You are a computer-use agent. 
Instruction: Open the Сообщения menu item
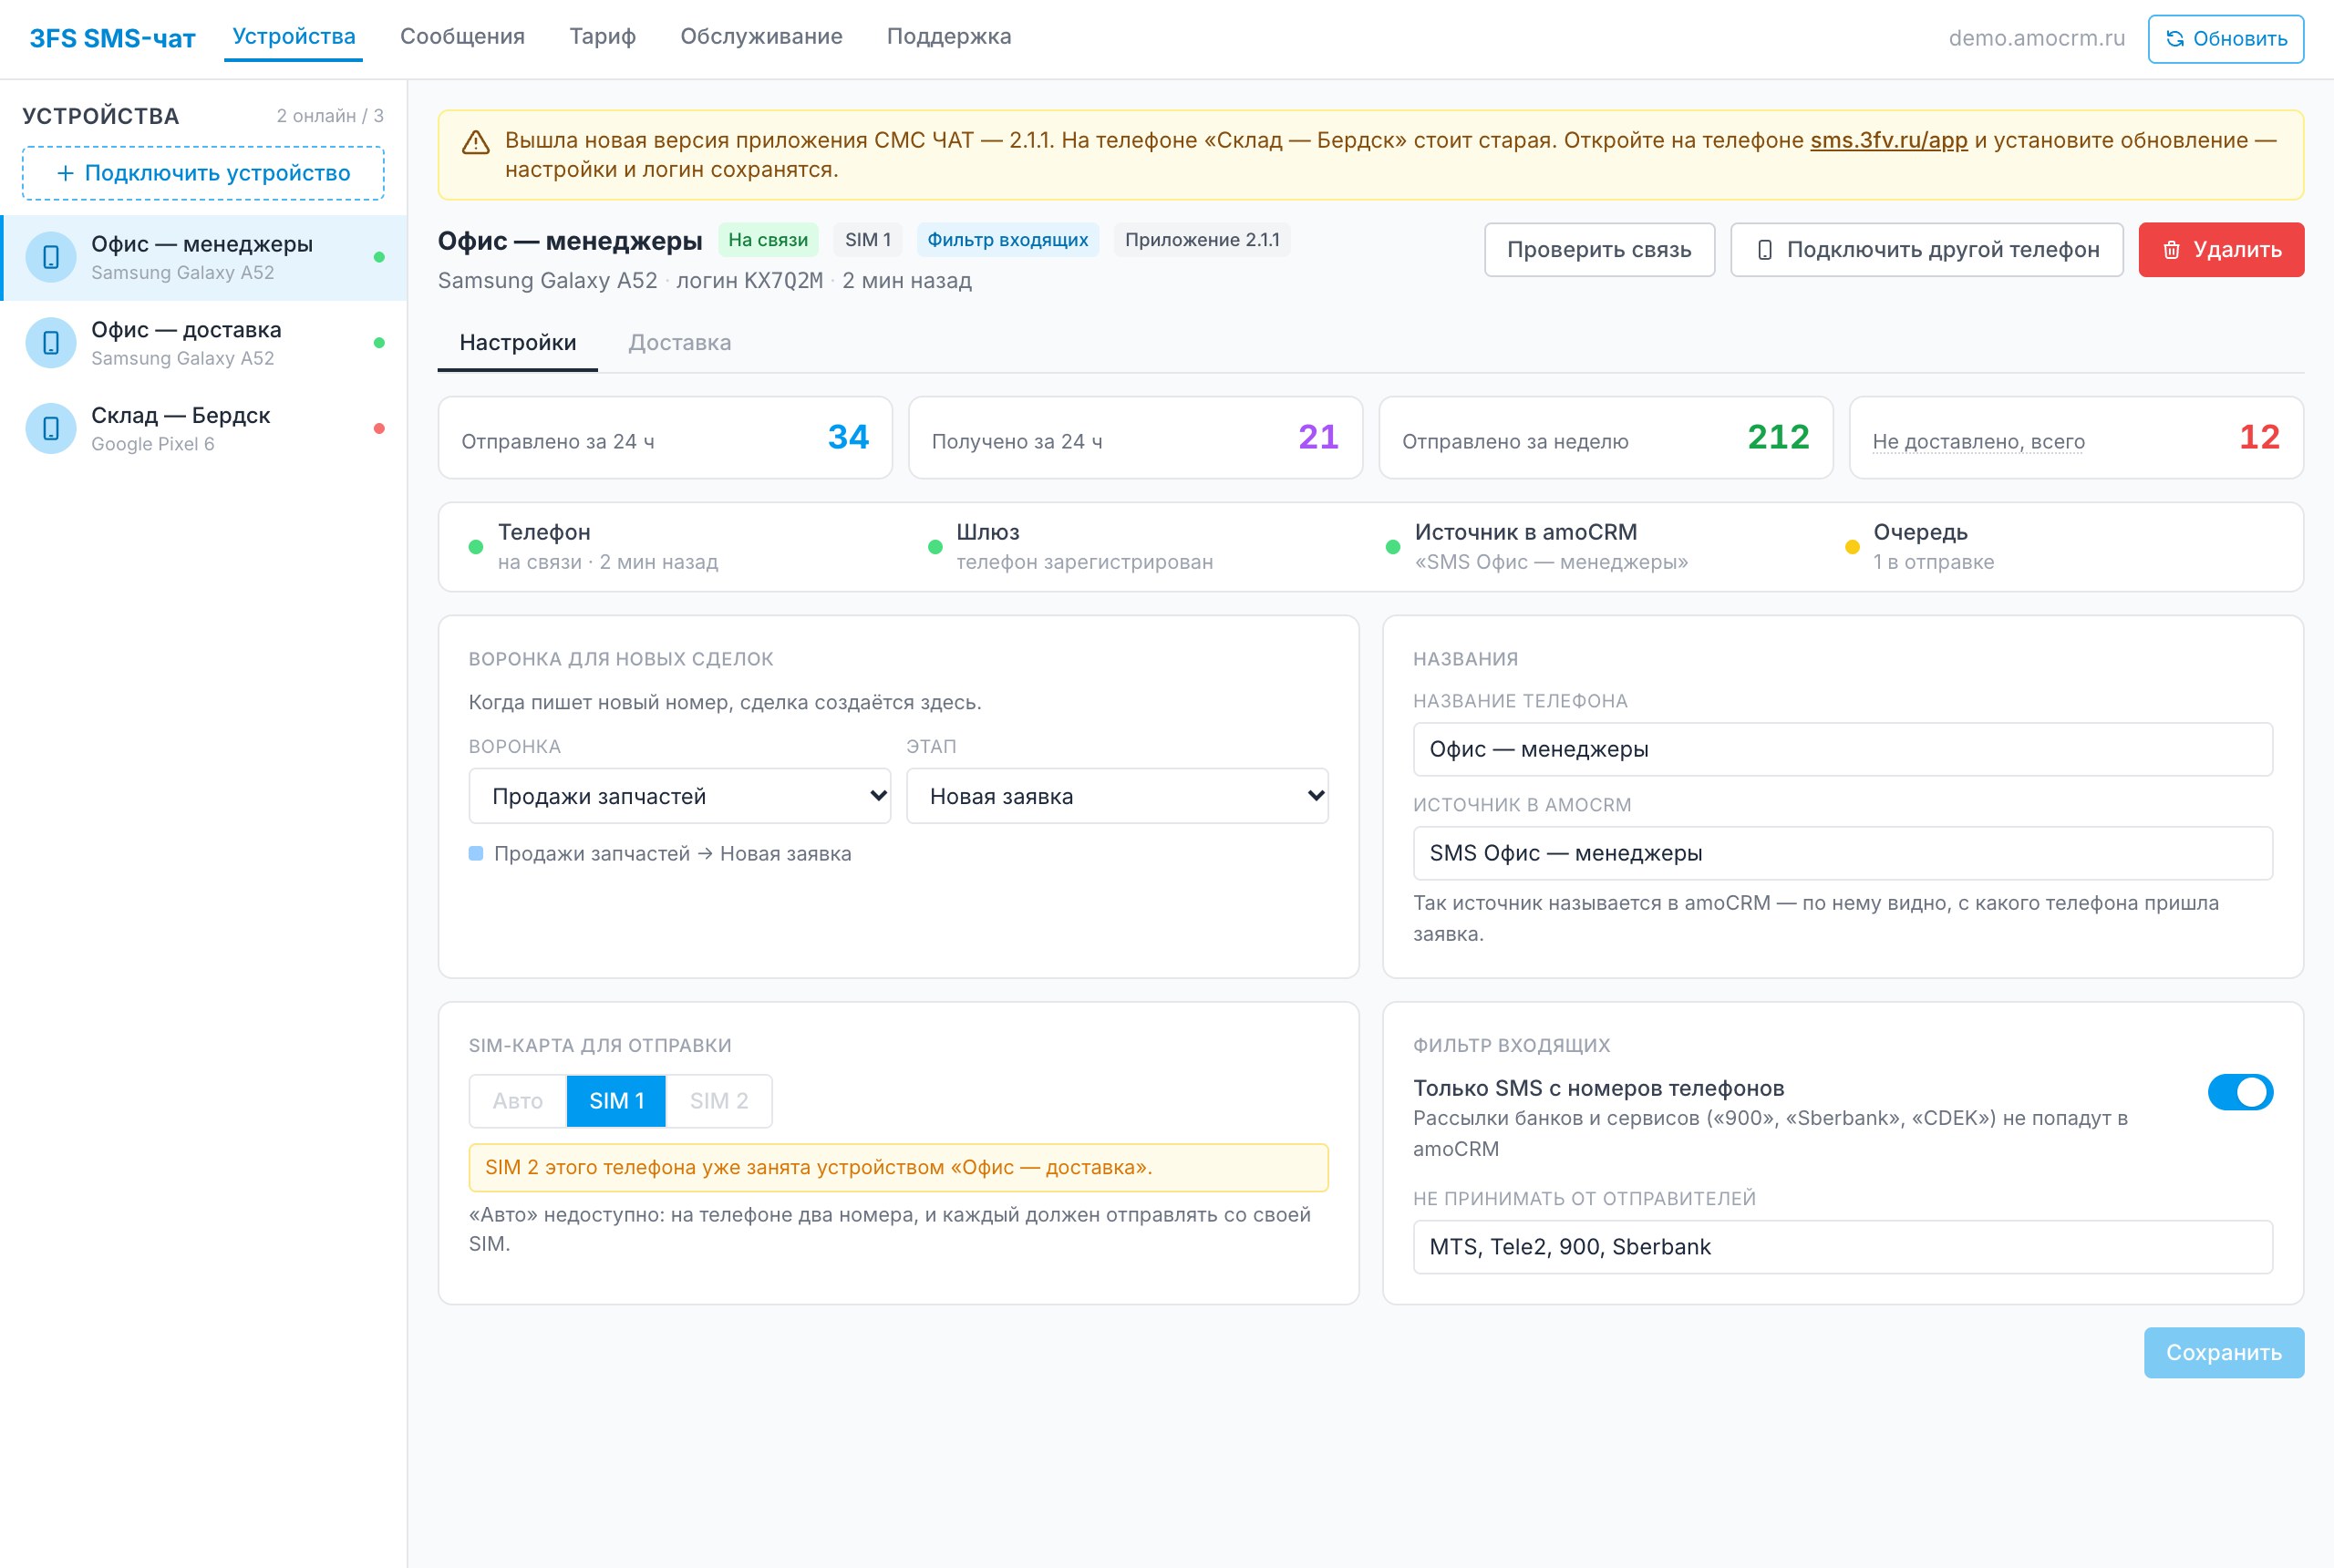click(x=462, y=37)
